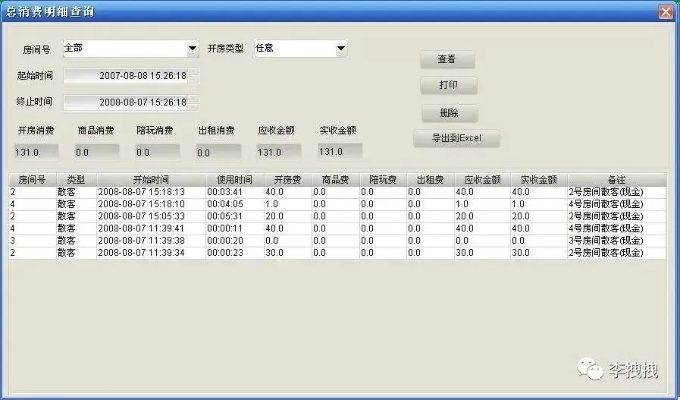Click the 打印 button
680x400 pixels.
448,85
